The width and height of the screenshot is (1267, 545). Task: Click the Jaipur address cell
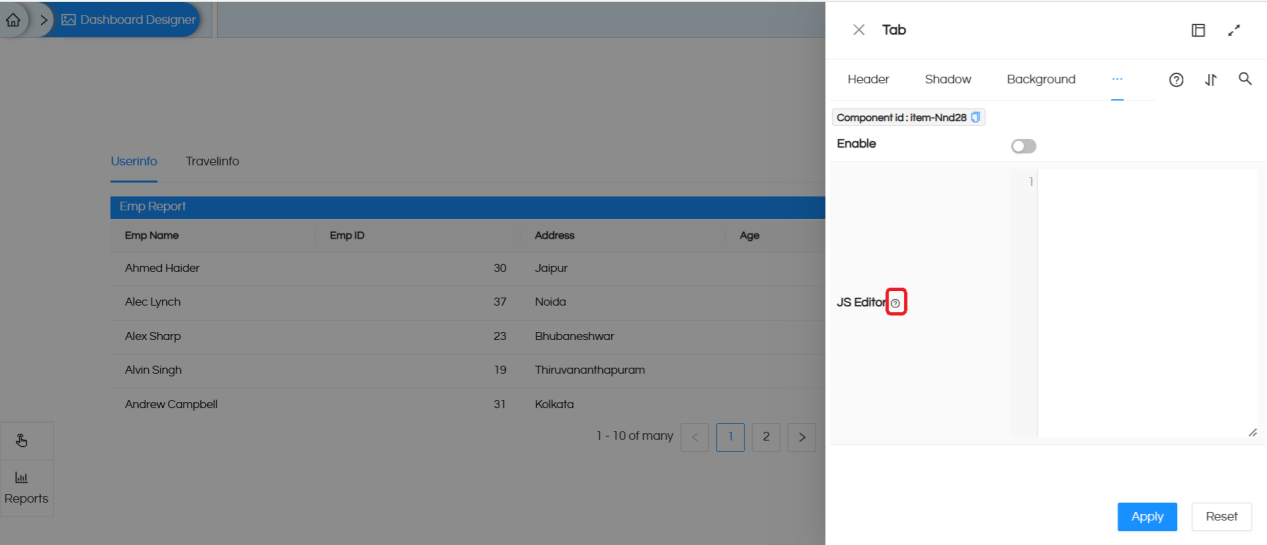pyautogui.click(x=552, y=268)
